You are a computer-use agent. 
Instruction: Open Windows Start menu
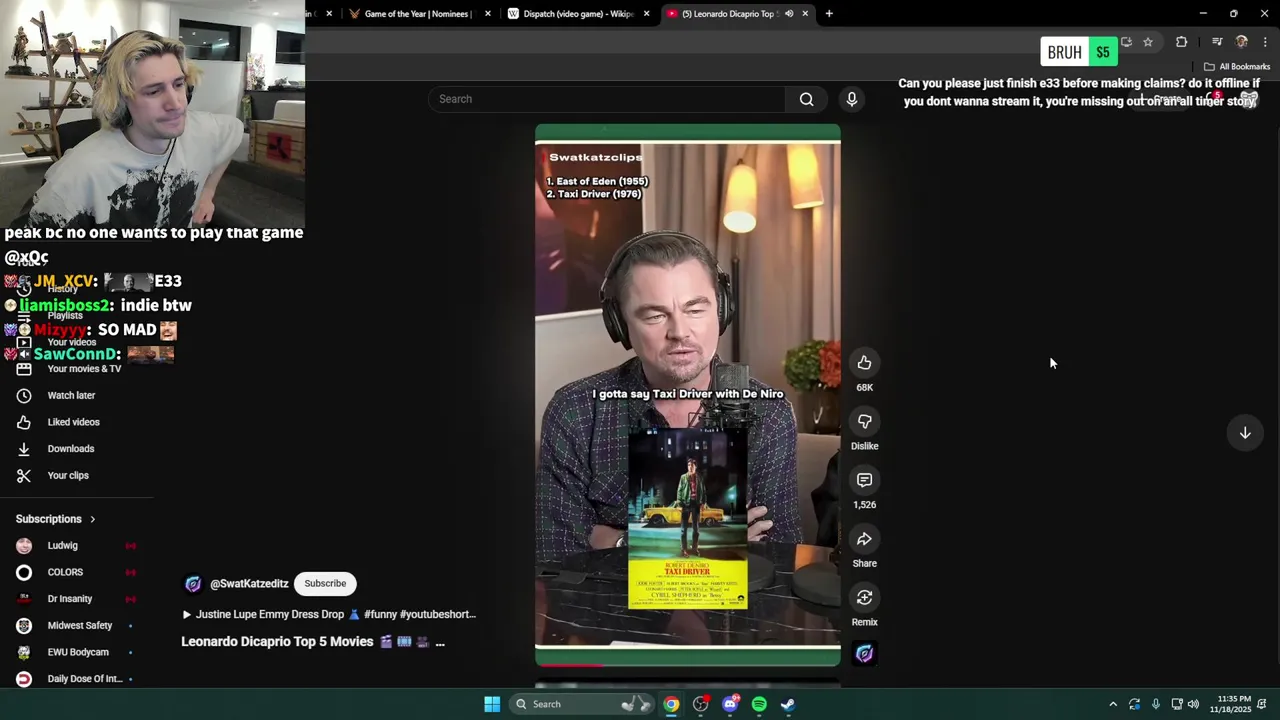[492, 704]
